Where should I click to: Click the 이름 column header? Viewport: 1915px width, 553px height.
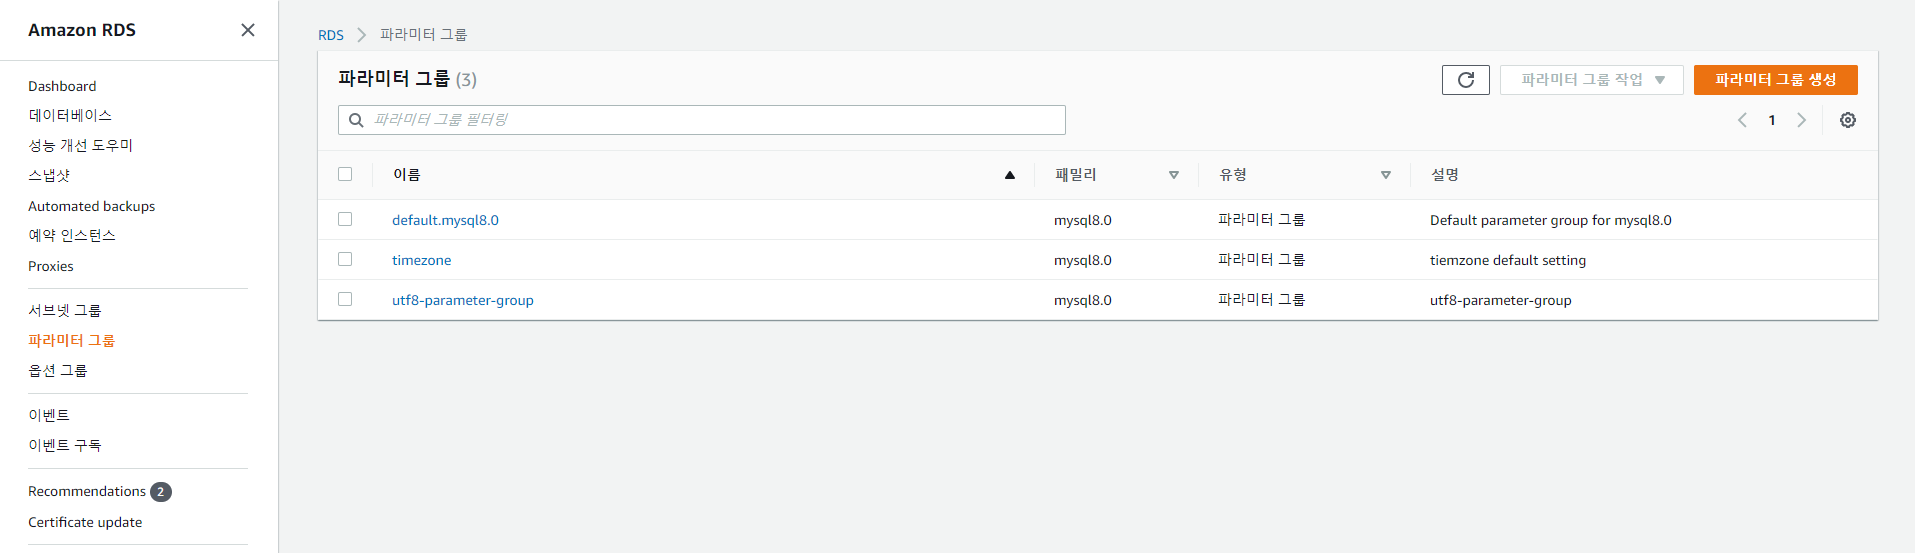[x=406, y=174]
